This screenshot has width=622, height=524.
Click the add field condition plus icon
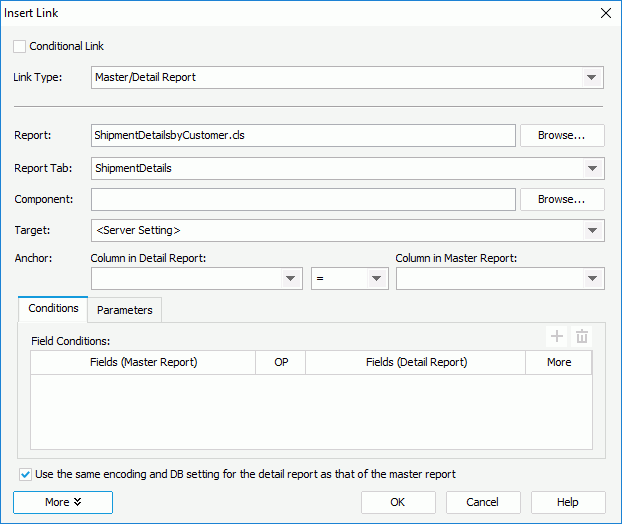coord(557,338)
